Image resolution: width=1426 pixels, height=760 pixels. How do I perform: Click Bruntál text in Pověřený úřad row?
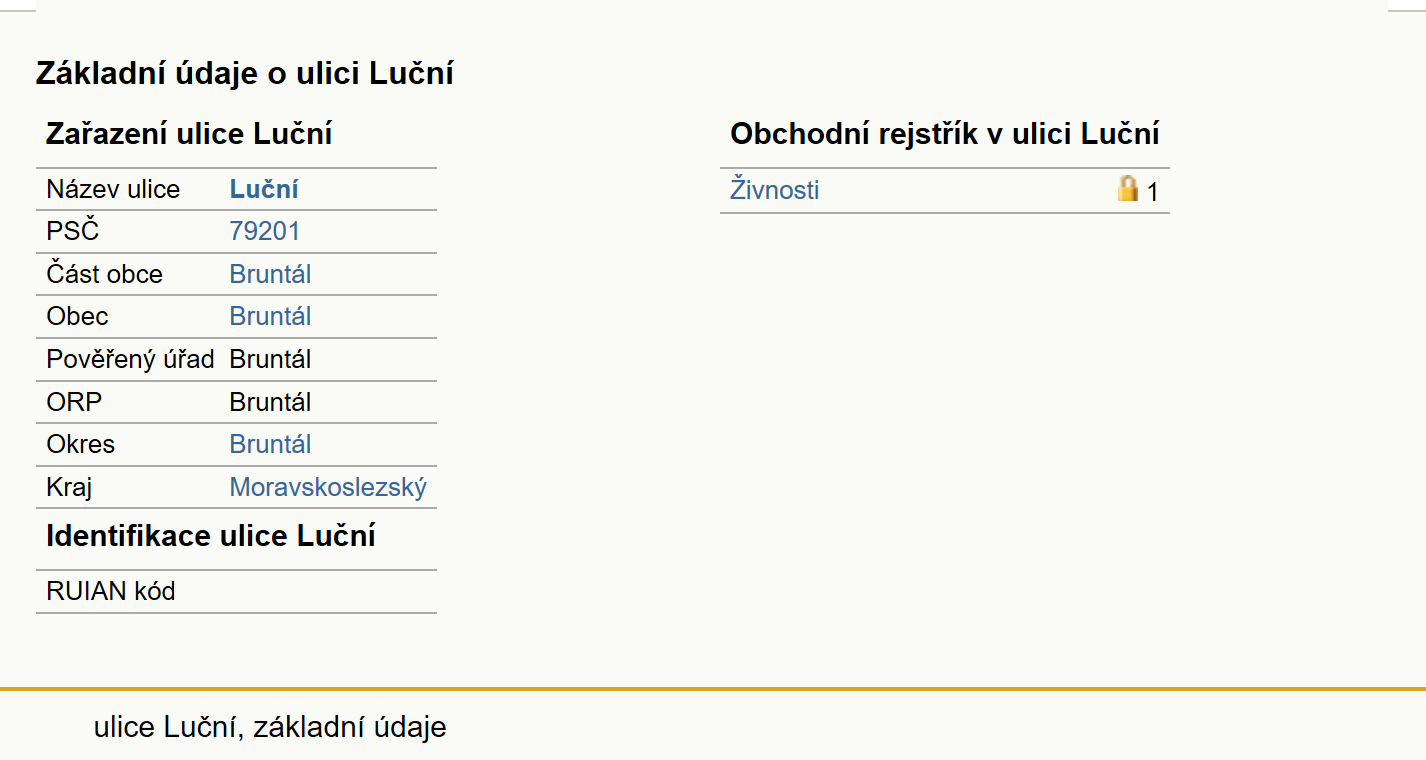click(x=270, y=359)
